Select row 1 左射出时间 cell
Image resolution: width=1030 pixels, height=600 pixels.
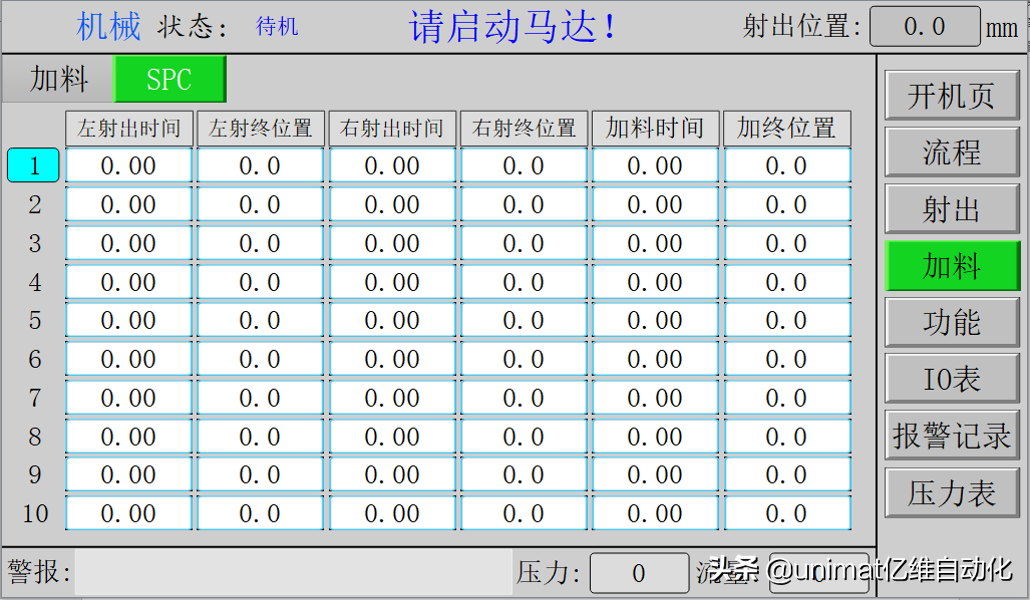pos(129,166)
